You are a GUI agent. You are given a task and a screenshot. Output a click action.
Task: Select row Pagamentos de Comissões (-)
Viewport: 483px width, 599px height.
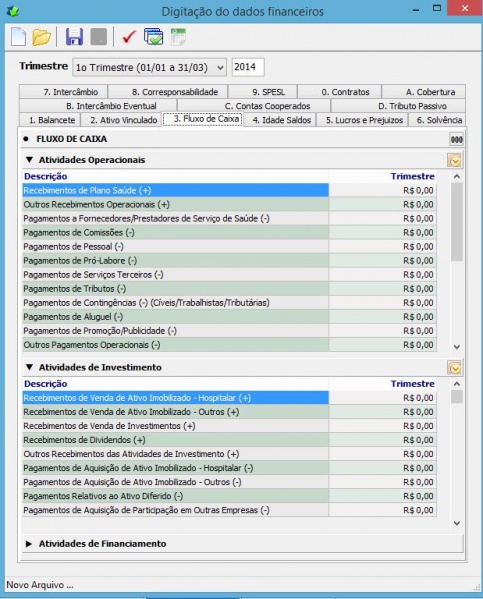click(x=229, y=233)
